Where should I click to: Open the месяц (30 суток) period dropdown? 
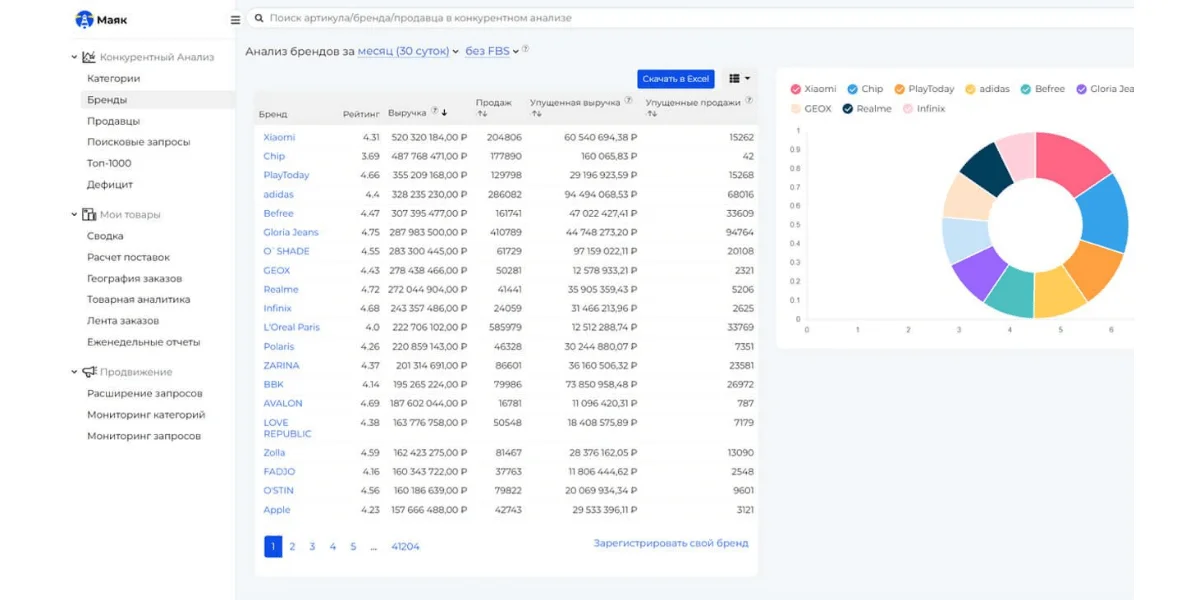tap(408, 51)
